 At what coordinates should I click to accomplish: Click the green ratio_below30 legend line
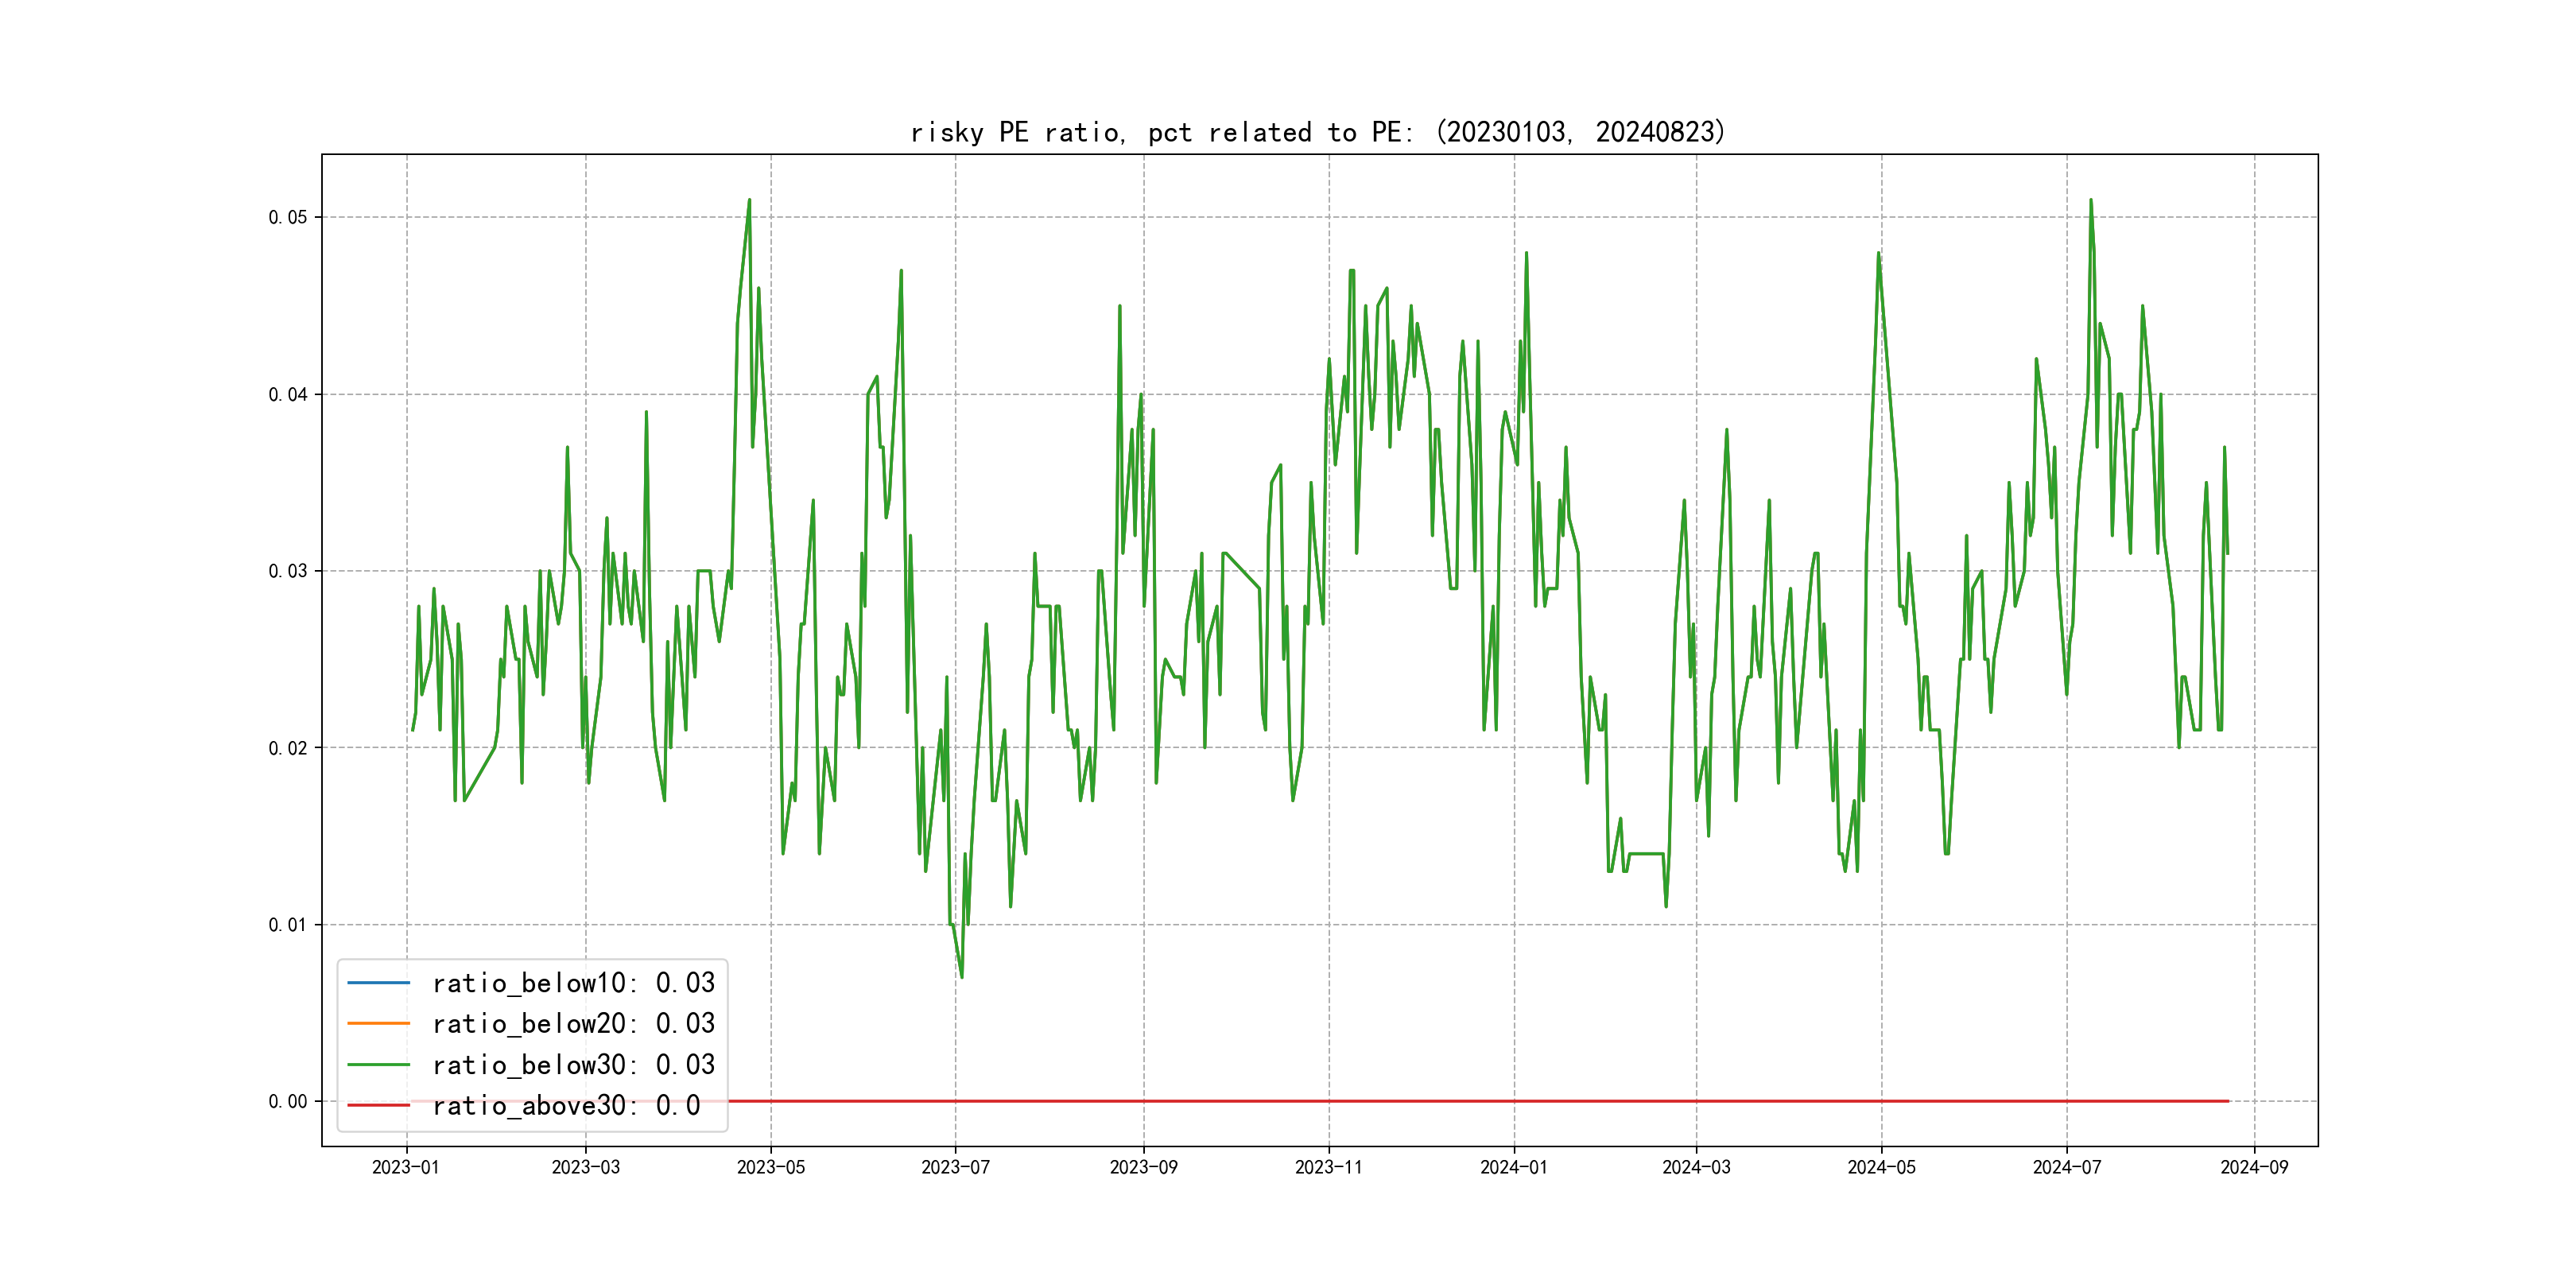[x=378, y=1065]
